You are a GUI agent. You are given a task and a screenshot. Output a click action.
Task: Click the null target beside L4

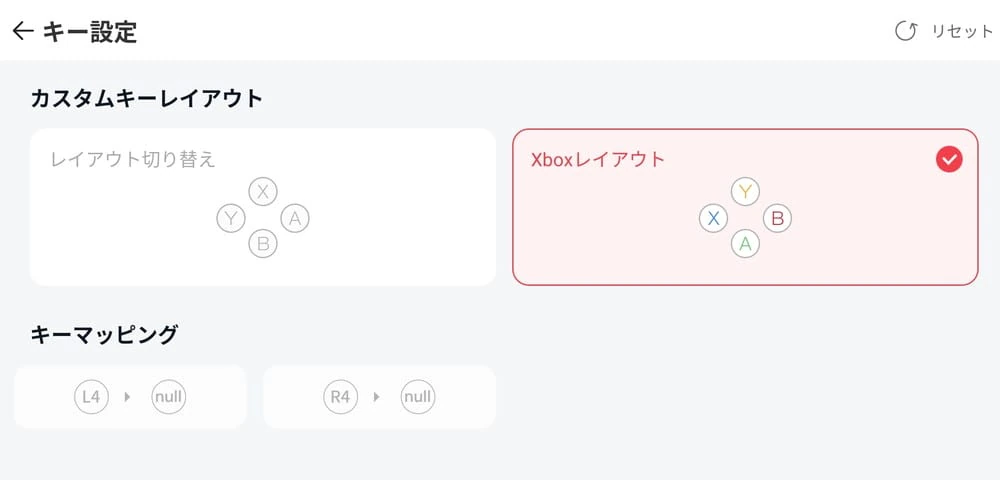click(169, 397)
